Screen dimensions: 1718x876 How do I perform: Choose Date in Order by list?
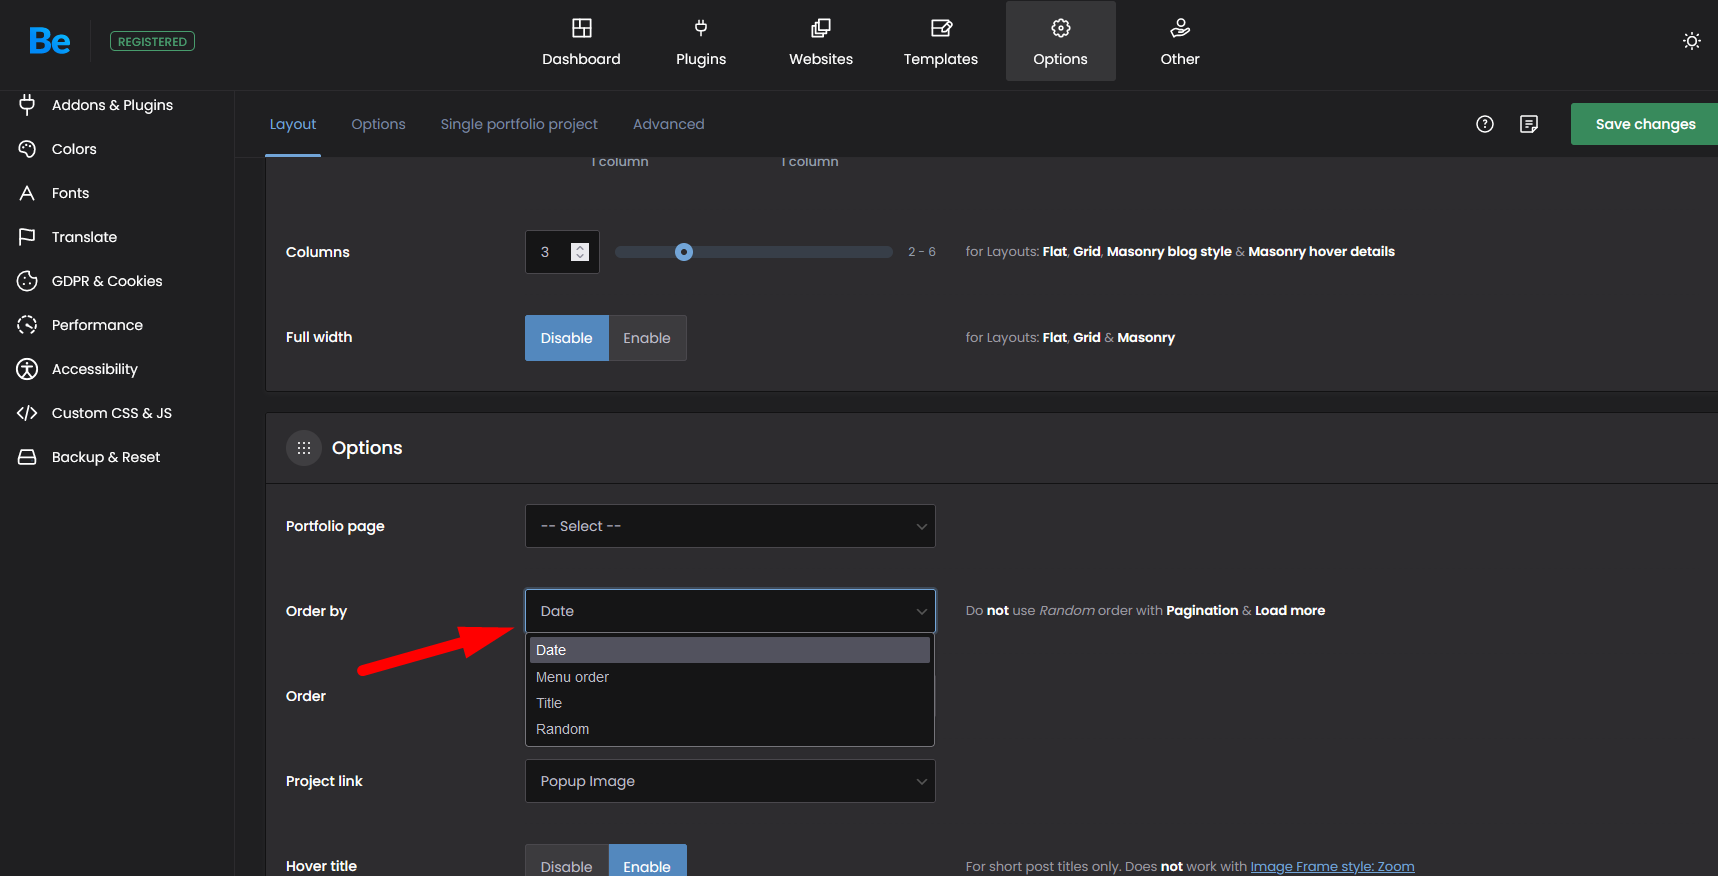[x=730, y=650]
